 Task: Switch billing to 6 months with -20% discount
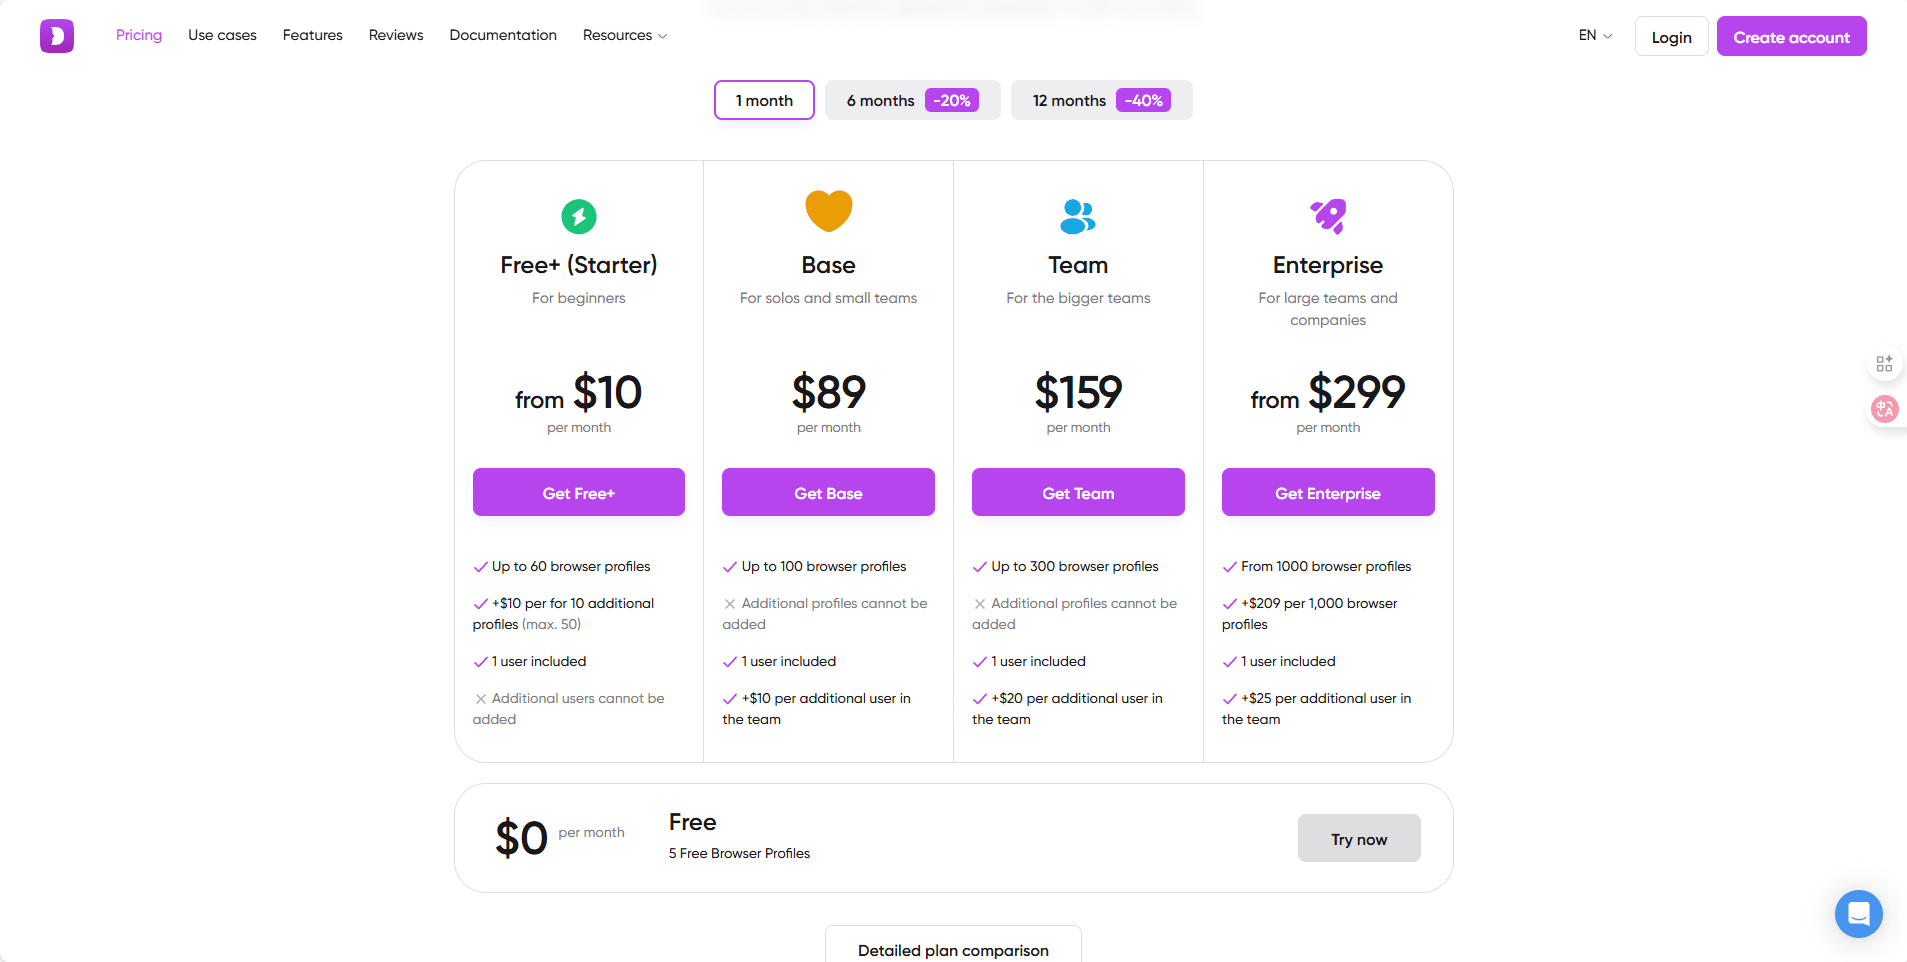911,100
